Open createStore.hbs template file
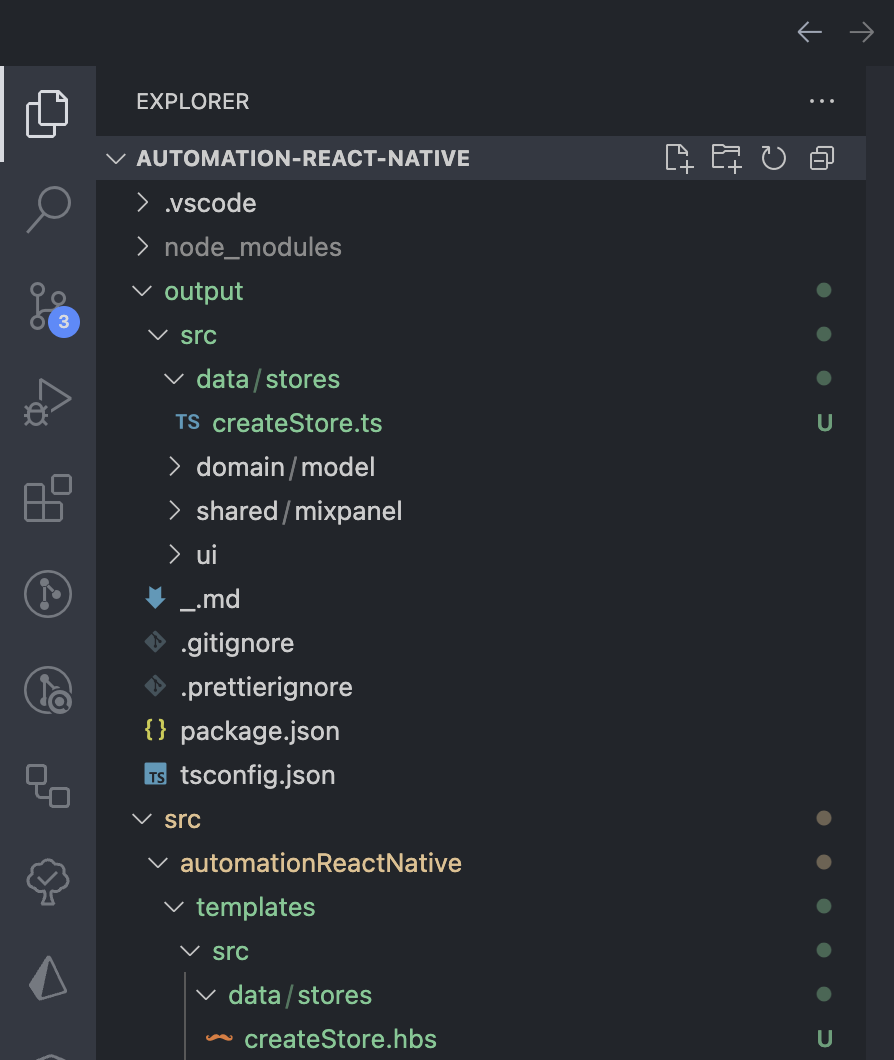Image resolution: width=894 pixels, height=1060 pixels. tap(340, 1039)
